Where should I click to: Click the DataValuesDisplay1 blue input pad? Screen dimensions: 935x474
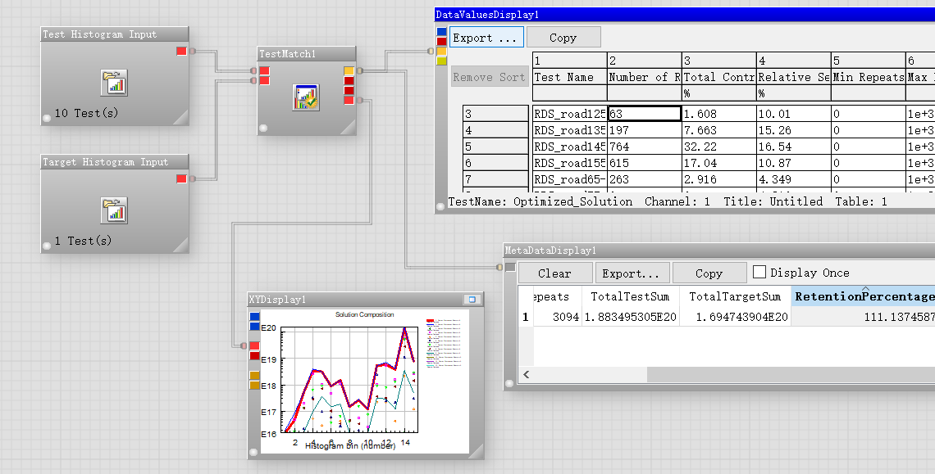[441, 32]
